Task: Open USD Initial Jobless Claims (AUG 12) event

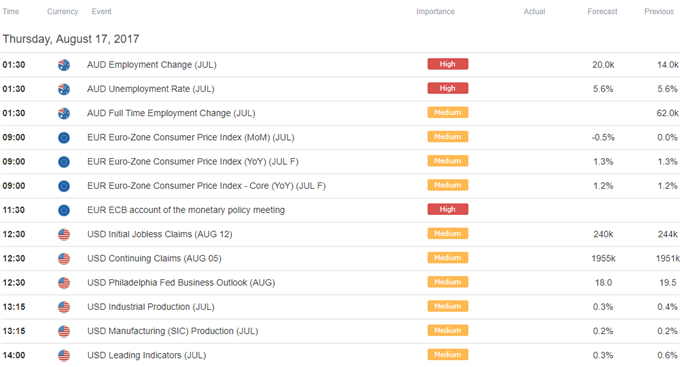Action: [160, 235]
